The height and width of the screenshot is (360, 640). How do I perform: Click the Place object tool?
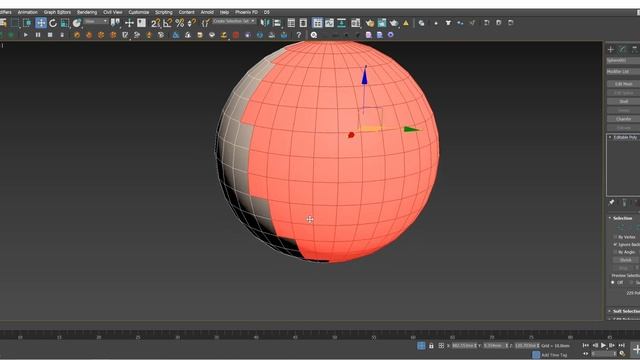[77, 23]
